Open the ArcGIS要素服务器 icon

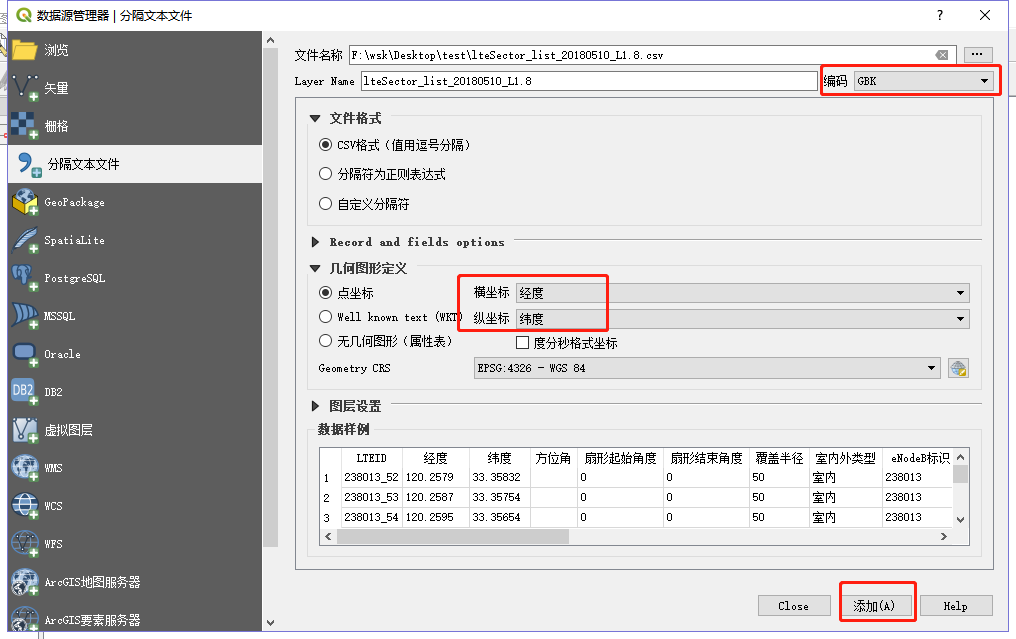[25, 620]
